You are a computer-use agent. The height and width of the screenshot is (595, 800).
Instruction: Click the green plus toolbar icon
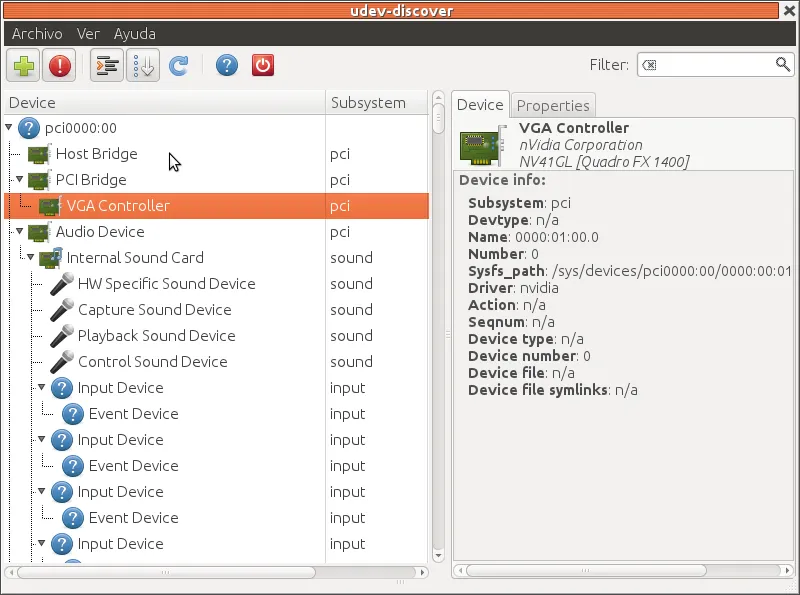pos(22,66)
